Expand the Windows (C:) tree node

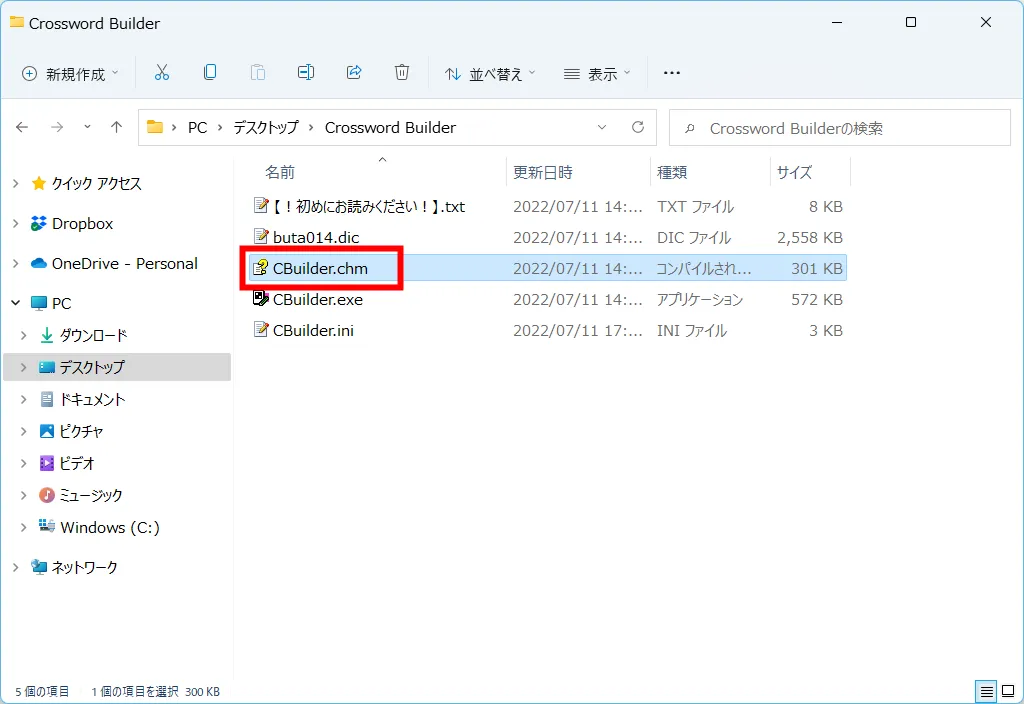tap(24, 527)
